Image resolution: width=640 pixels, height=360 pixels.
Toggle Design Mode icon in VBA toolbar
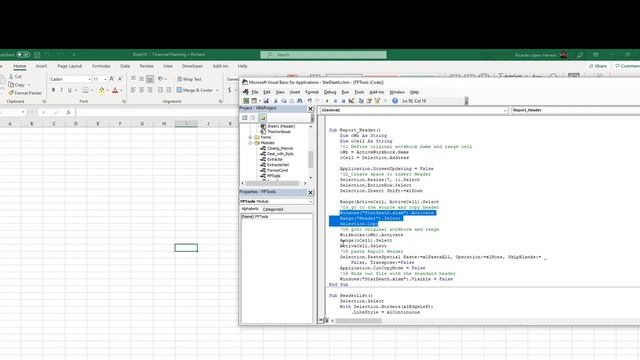click(x=351, y=101)
